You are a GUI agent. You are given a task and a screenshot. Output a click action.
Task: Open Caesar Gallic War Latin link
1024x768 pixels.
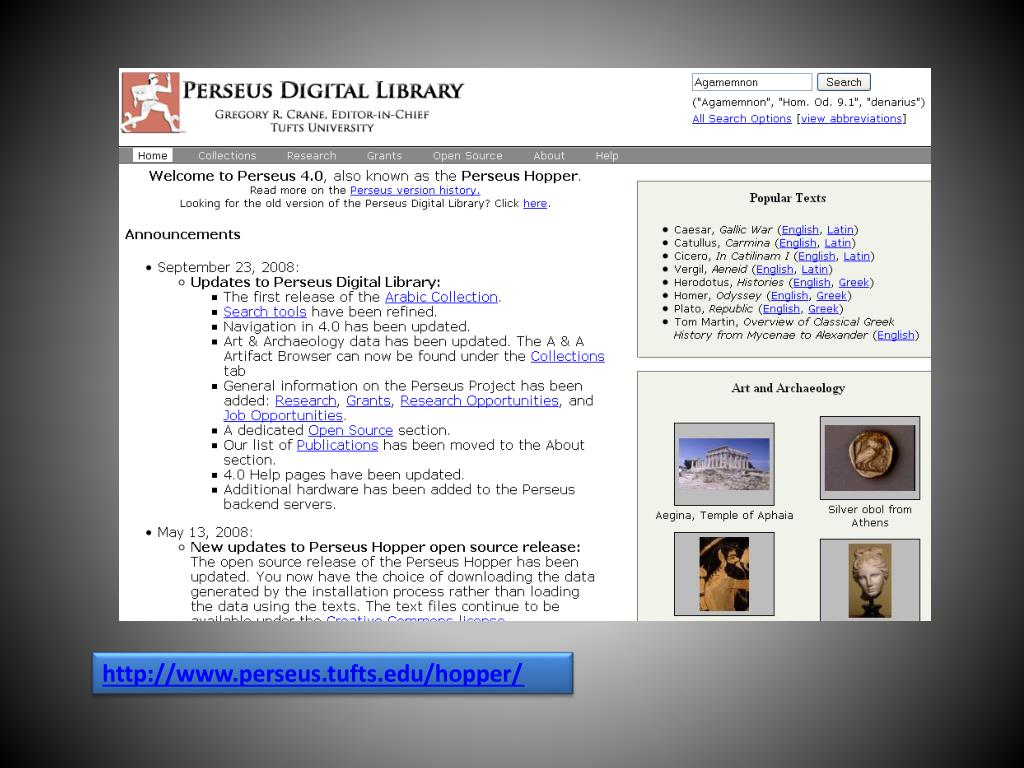click(x=840, y=230)
